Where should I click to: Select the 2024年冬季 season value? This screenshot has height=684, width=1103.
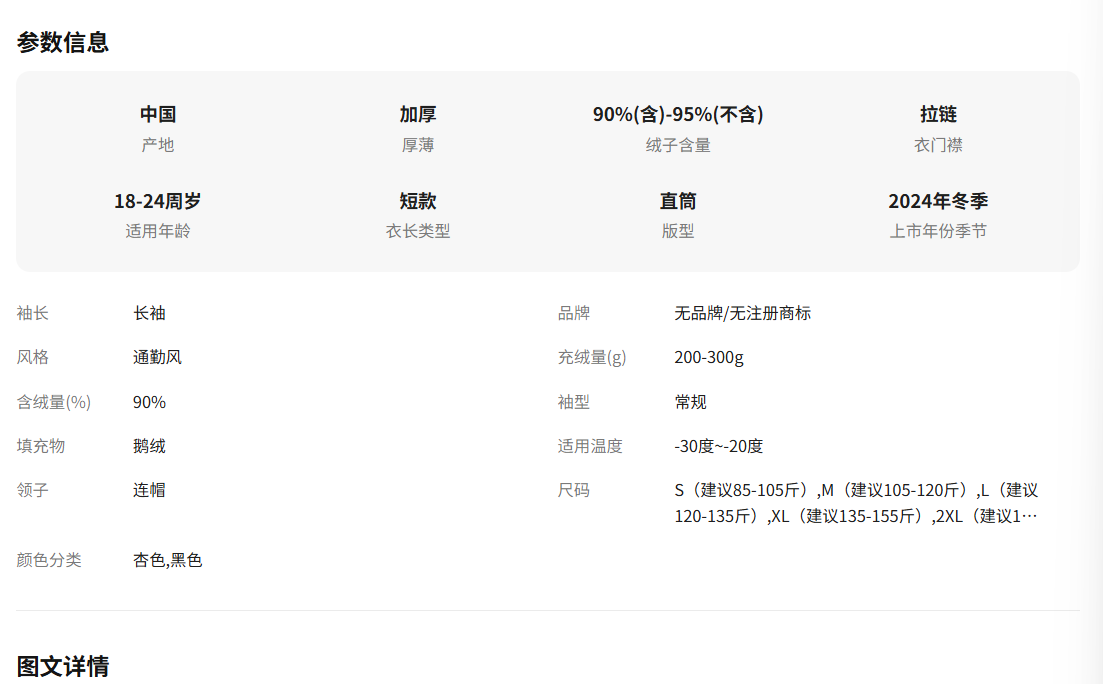pos(938,201)
